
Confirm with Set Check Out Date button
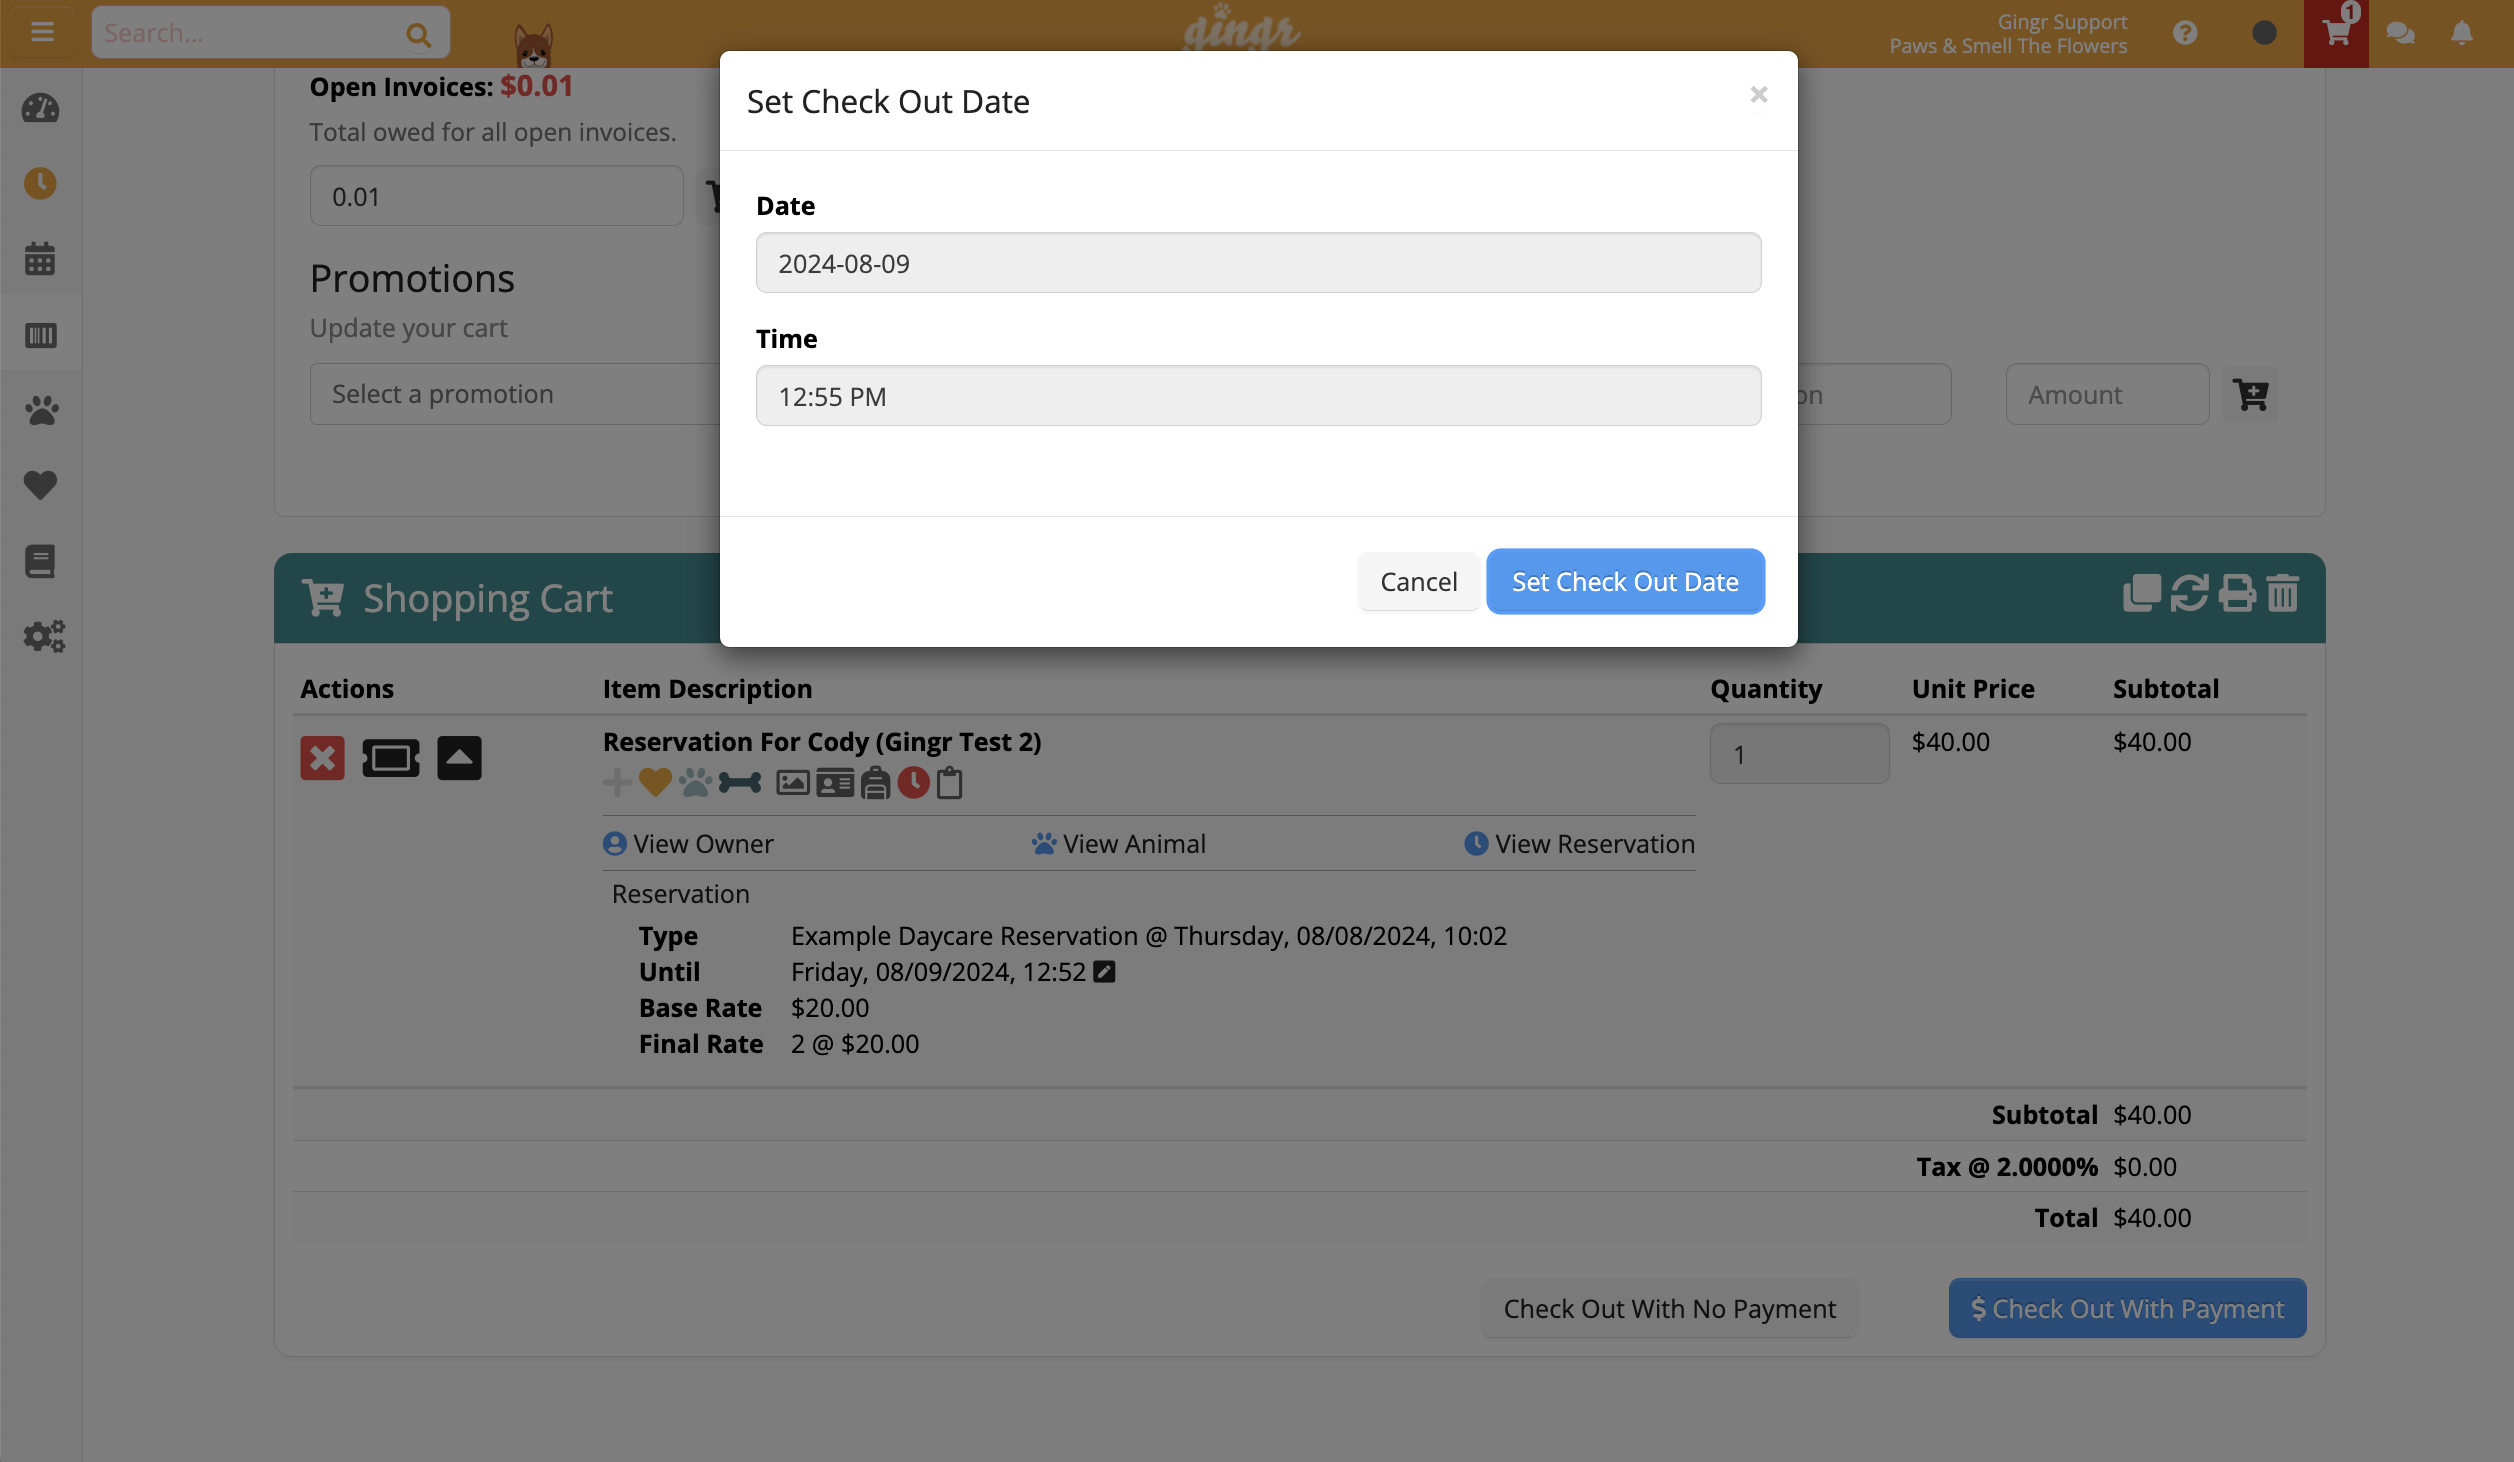click(1625, 581)
